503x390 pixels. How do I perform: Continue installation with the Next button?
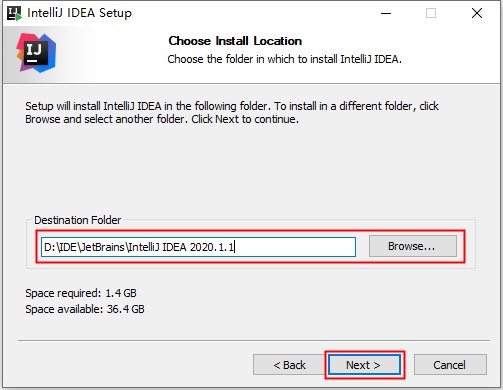[364, 365]
